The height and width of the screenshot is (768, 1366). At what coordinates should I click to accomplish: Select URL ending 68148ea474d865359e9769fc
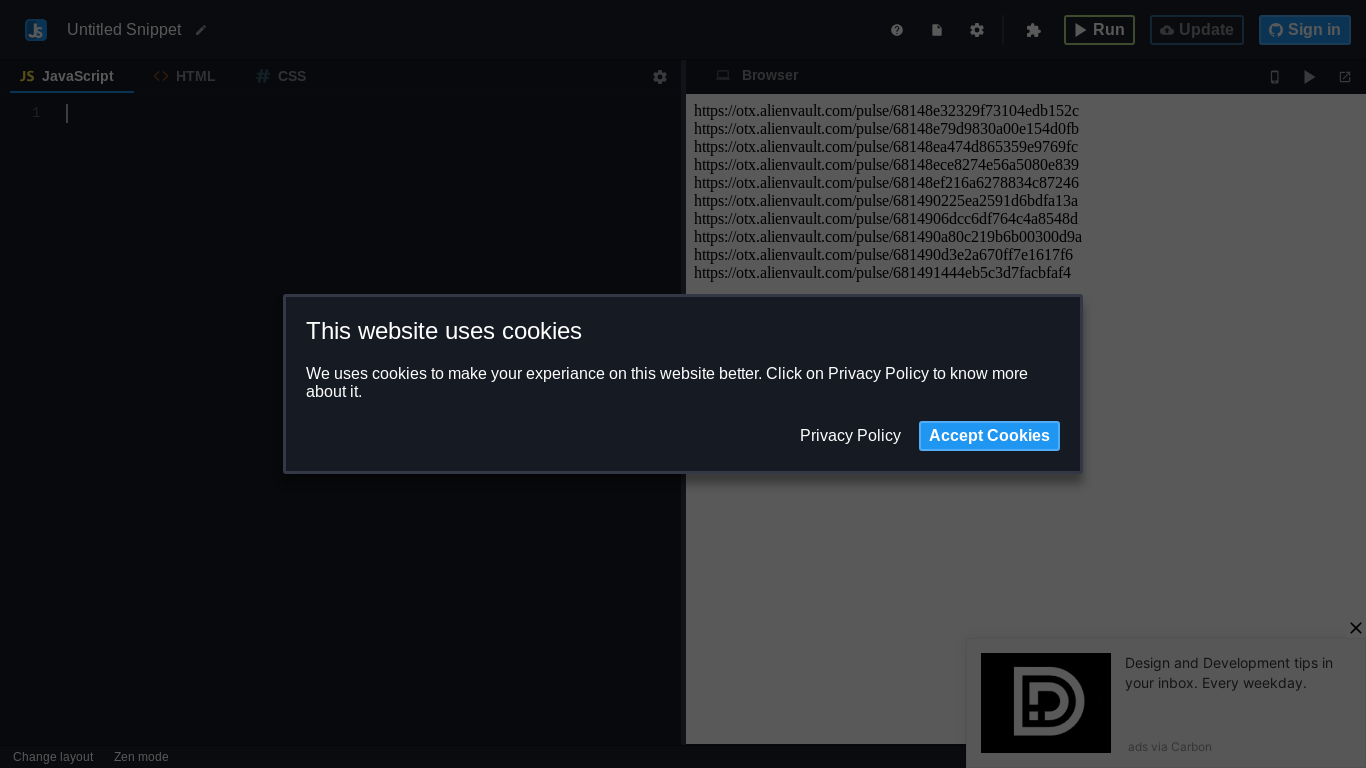coord(886,147)
